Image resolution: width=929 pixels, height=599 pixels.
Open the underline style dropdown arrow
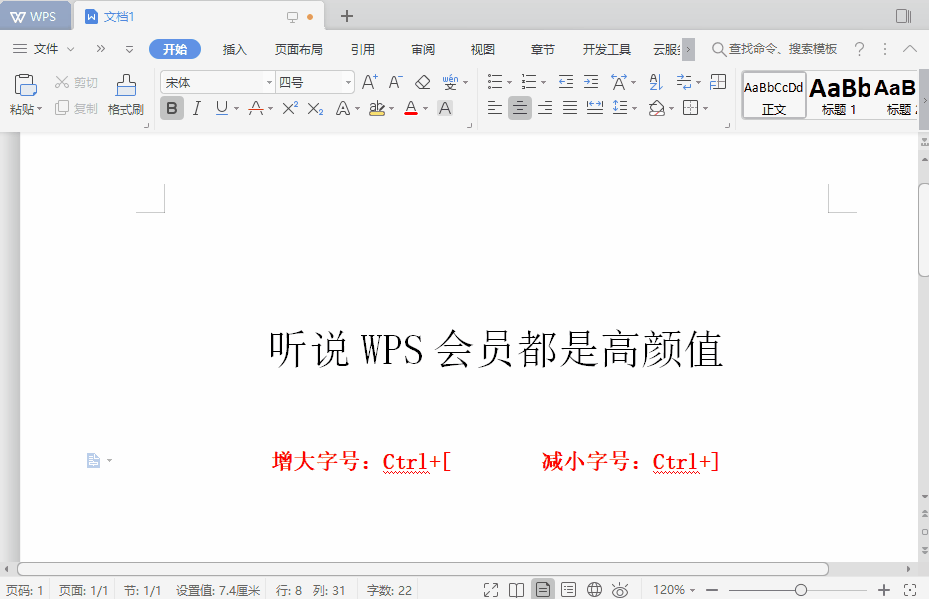(236, 108)
